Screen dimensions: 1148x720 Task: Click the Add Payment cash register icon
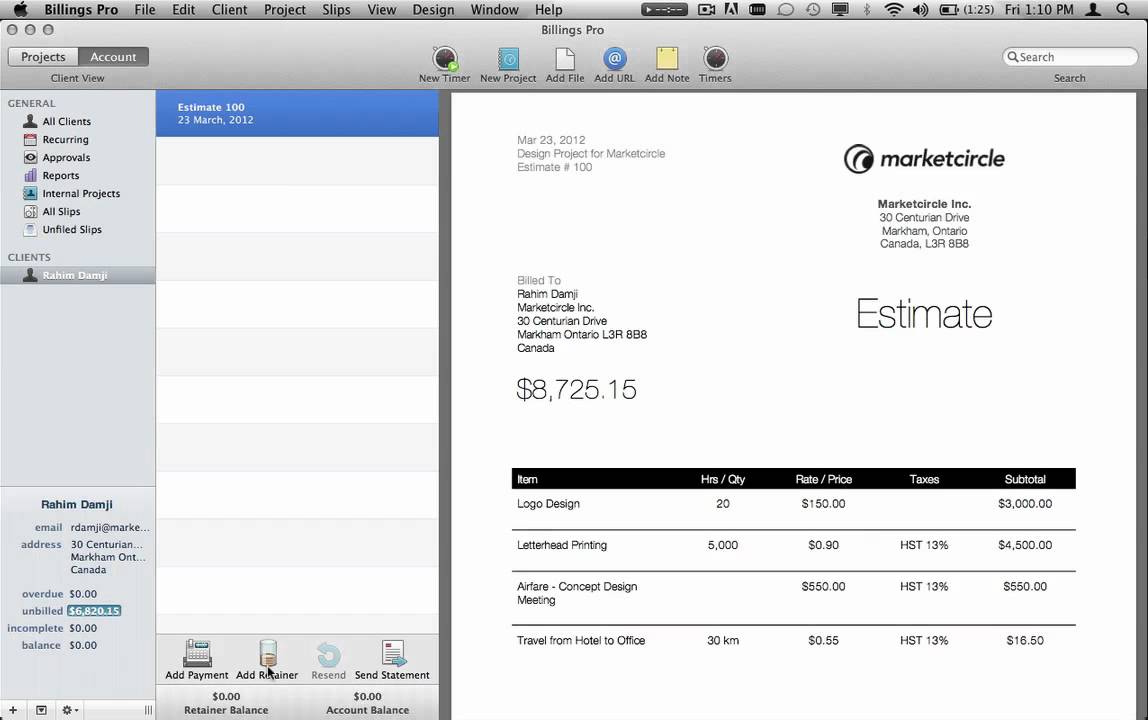(x=197, y=653)
